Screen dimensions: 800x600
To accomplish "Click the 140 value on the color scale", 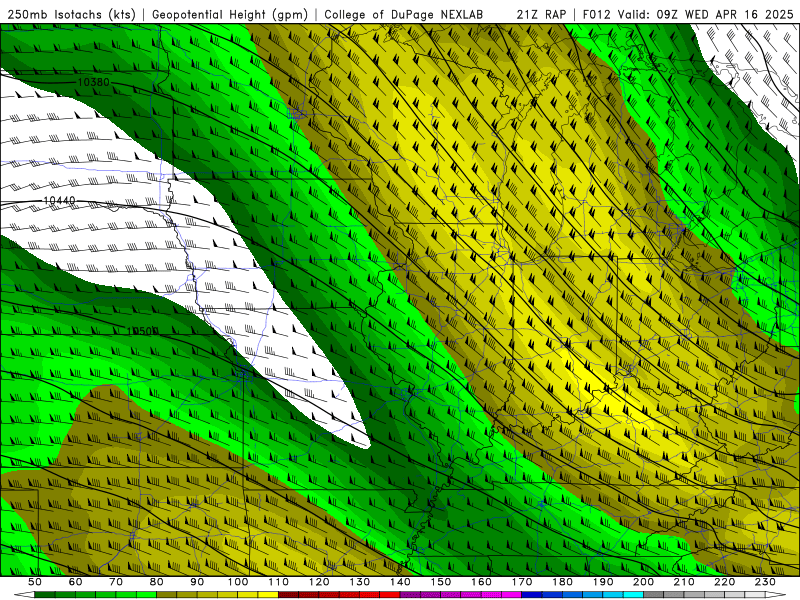I will (x=401, y=582).
